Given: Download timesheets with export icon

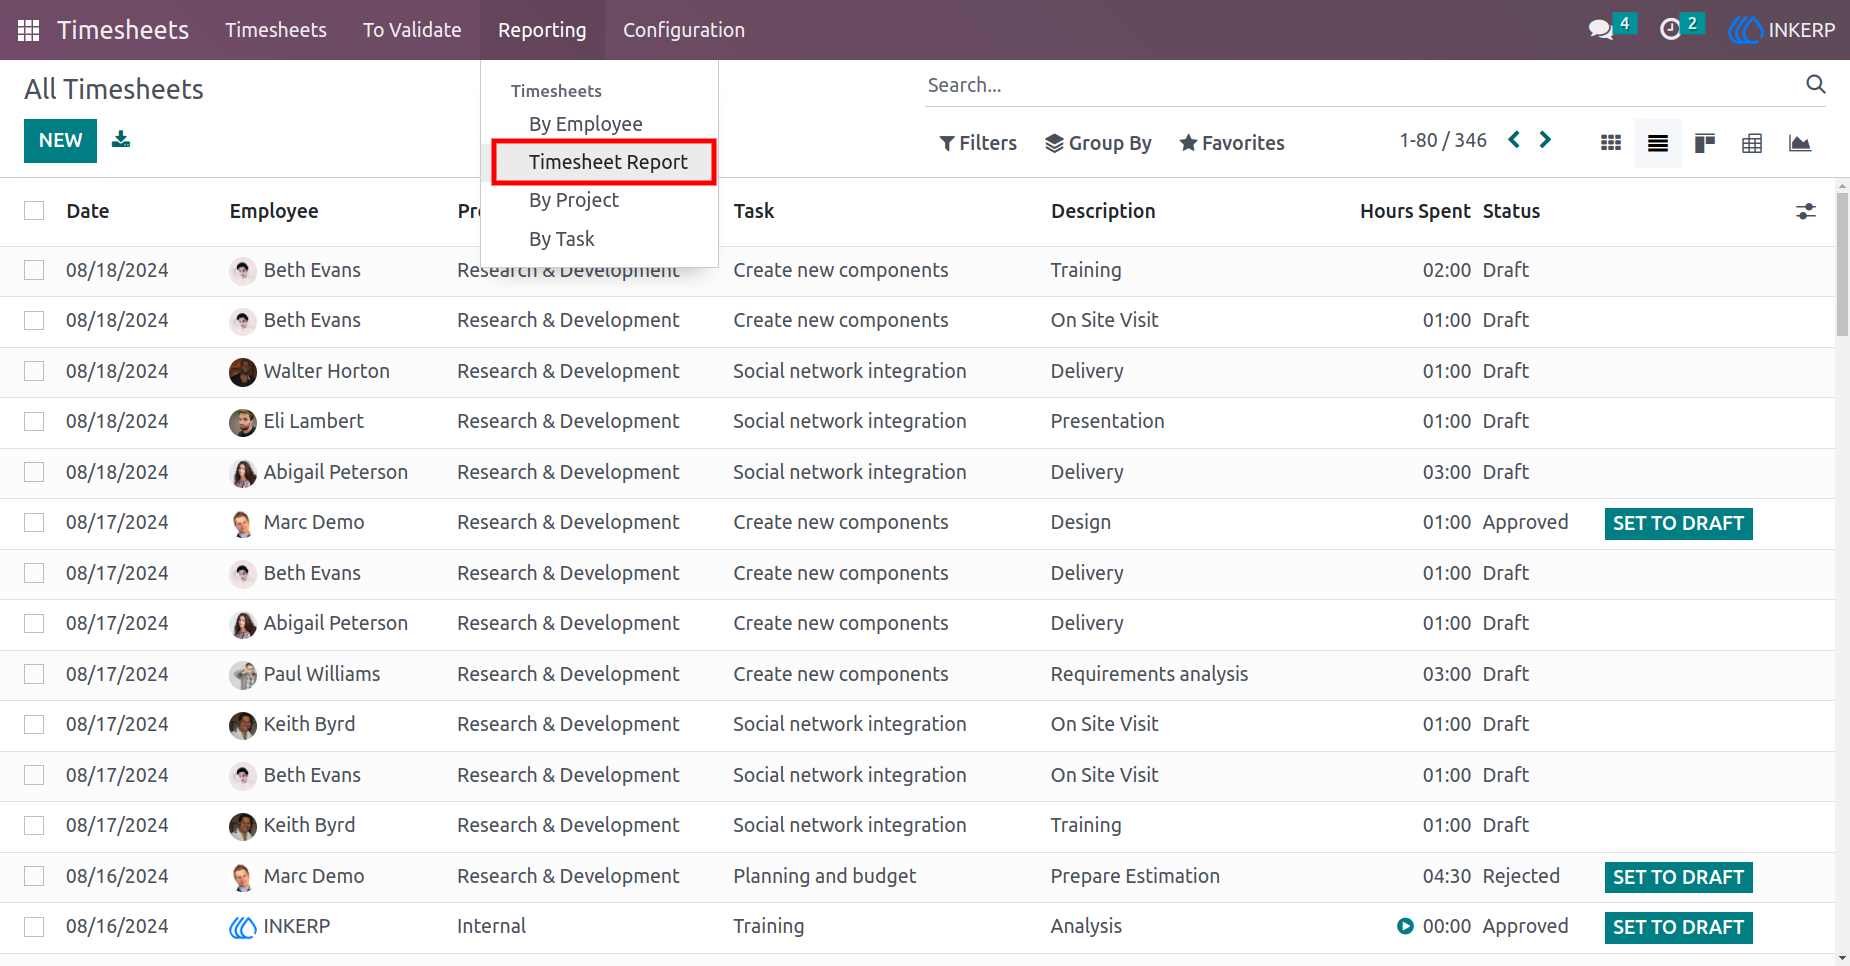Looking at the screenshot, I should pyautogui.click(x=121, y=139).
